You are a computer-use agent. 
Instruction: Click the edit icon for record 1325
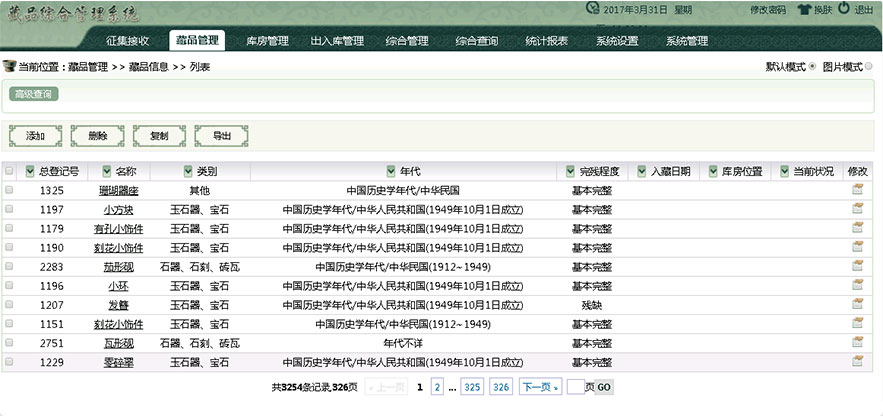point(857,190)
